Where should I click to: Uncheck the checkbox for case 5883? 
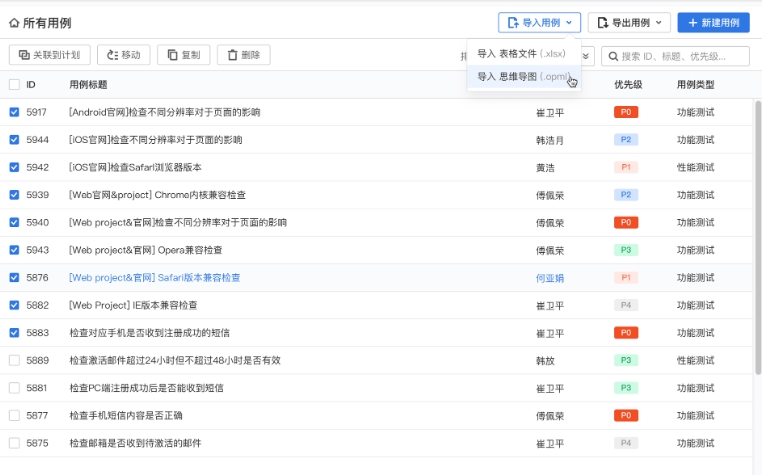[x=15, y=333]
